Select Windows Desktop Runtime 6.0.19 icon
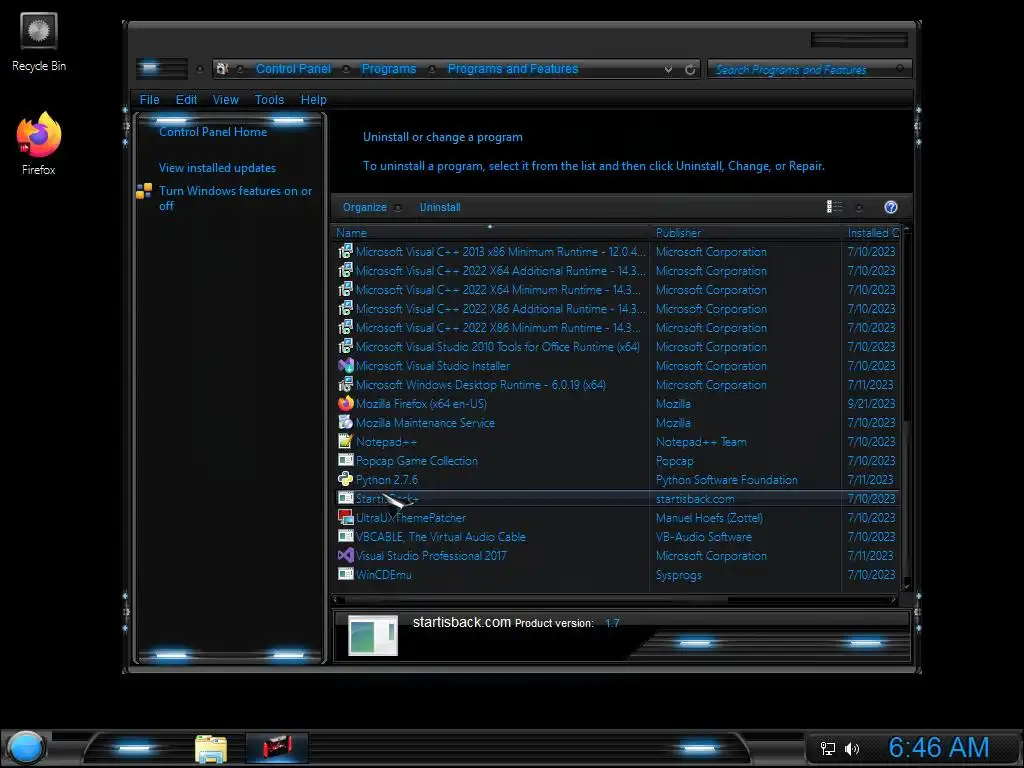This screenshot has height=768, width=1024. [x=345, y=384]
